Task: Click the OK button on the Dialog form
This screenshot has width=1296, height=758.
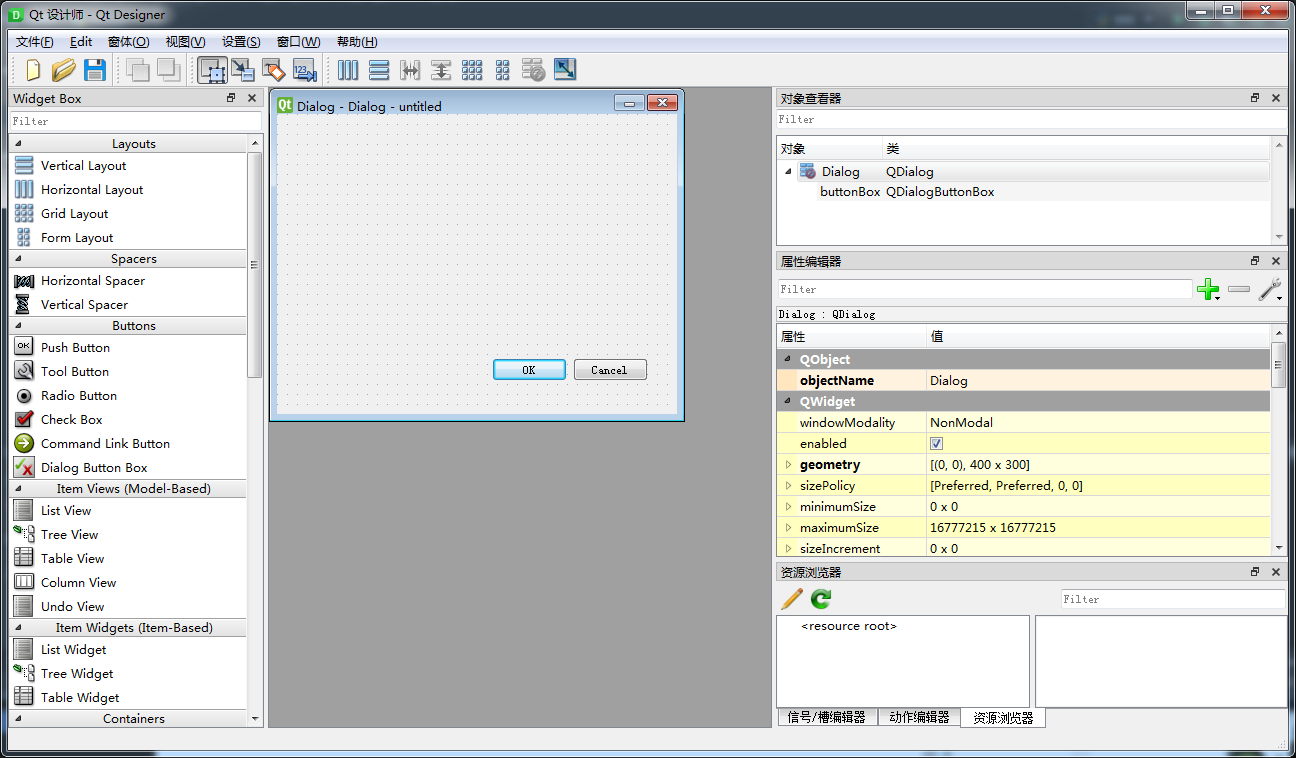Action: [x=529, y=369]
